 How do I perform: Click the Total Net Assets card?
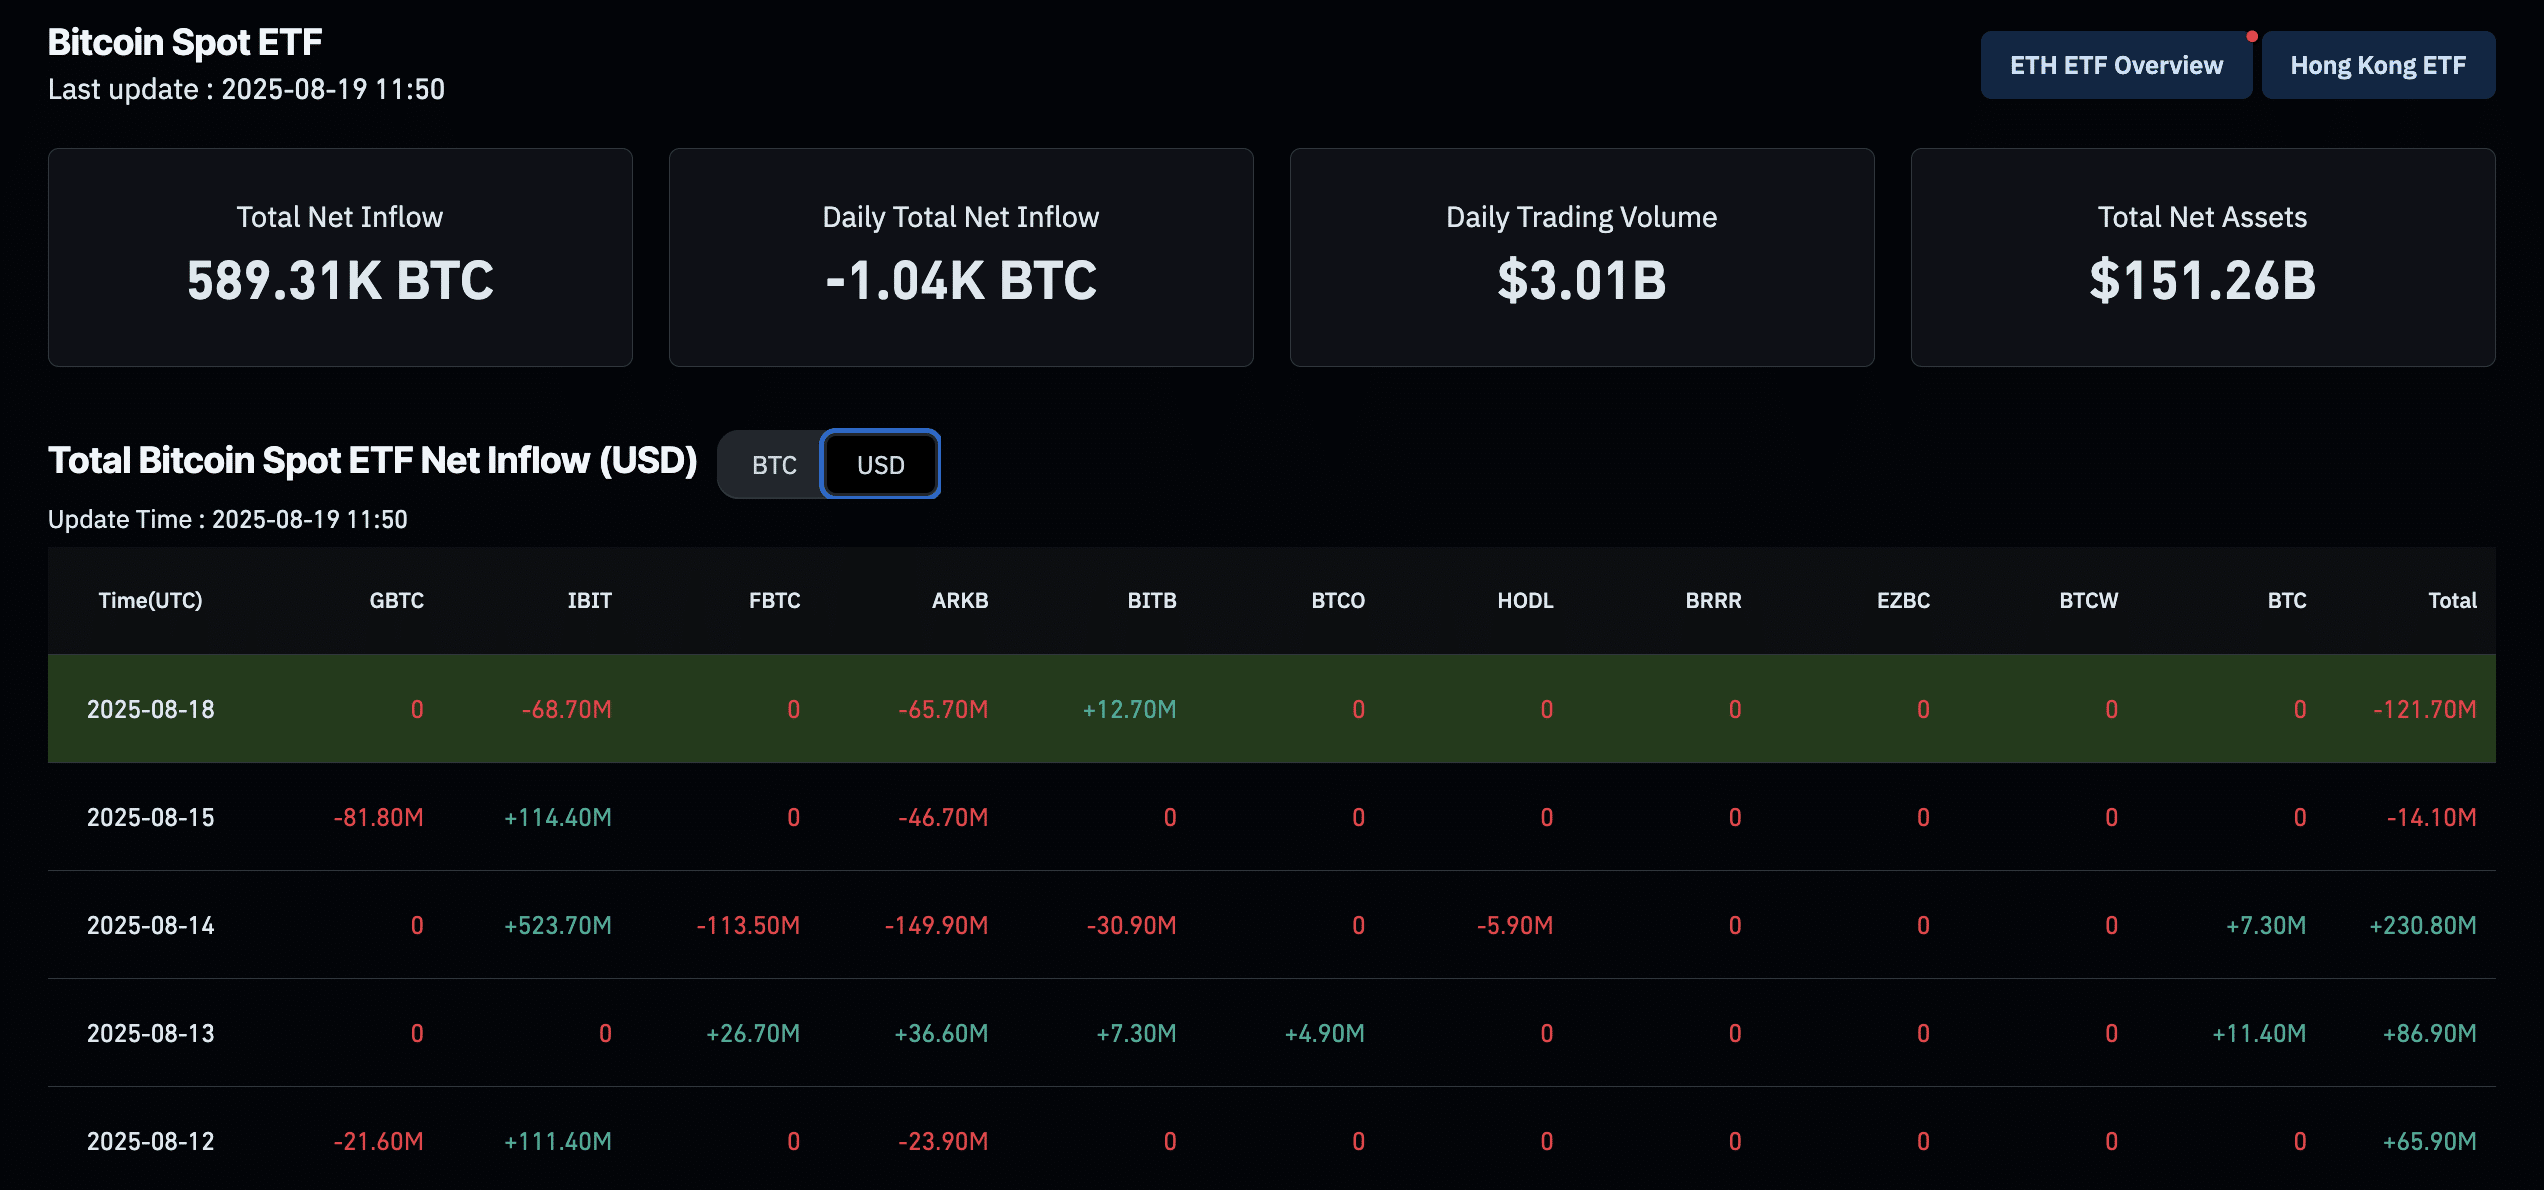(2202, 257)
